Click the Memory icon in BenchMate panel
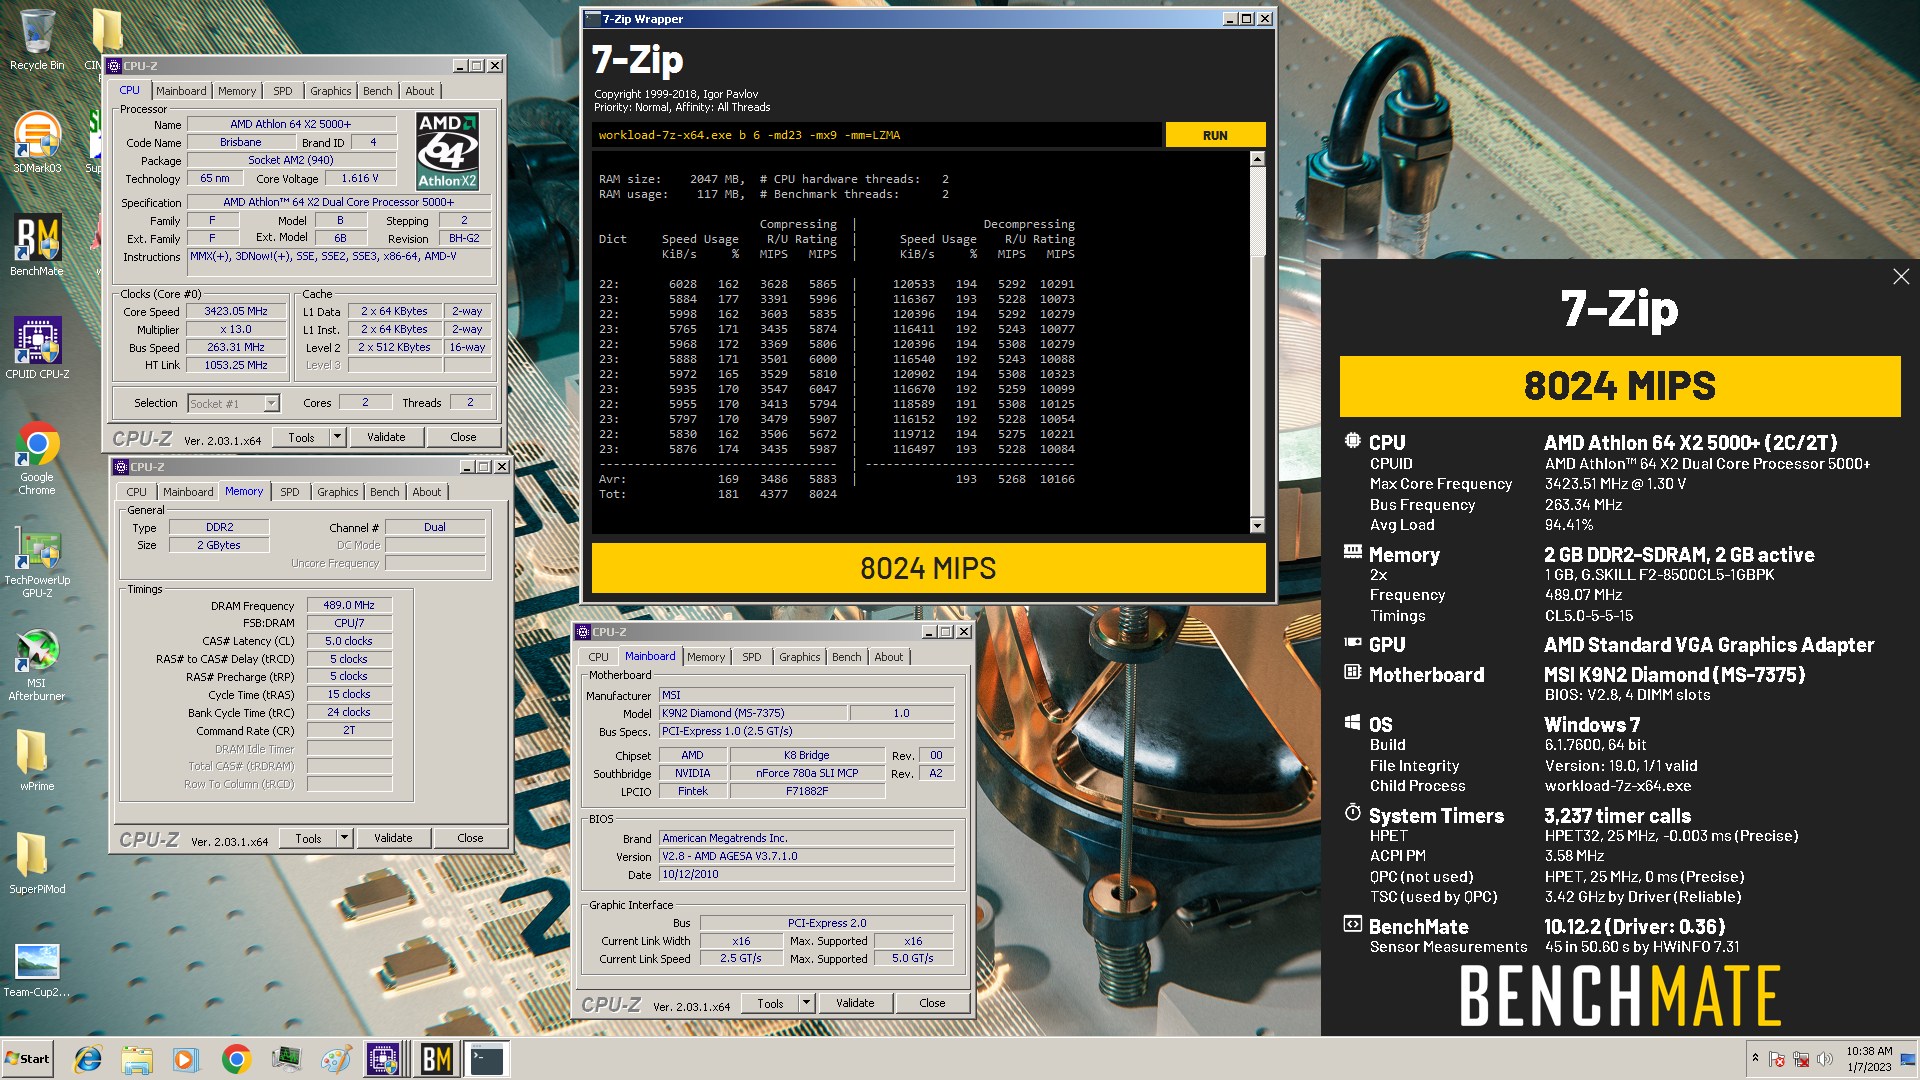Image resolution: width=1920 pixels, height=1080 pixels. [1352, 552]
